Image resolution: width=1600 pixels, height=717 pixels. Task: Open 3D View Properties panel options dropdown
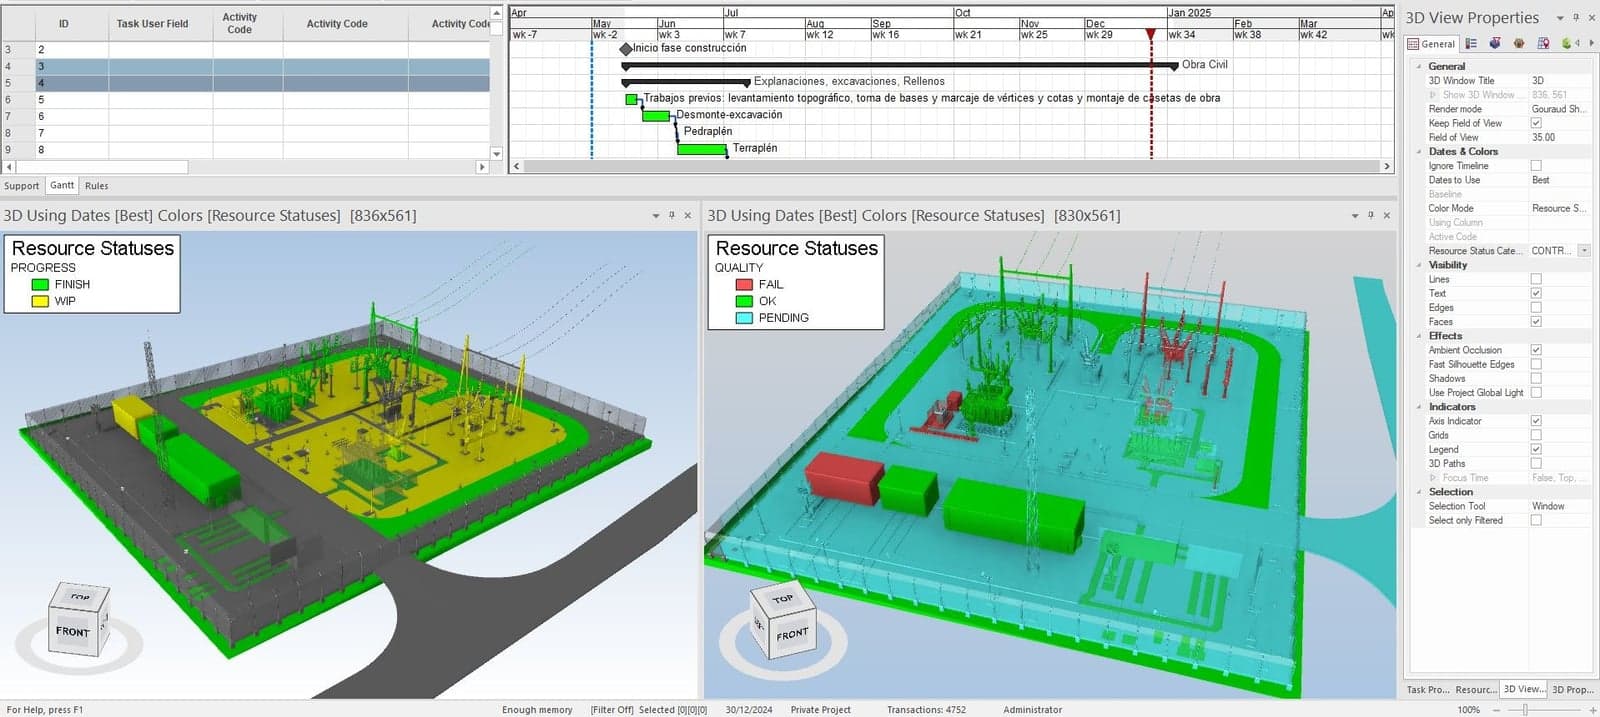pos(1560,18)
